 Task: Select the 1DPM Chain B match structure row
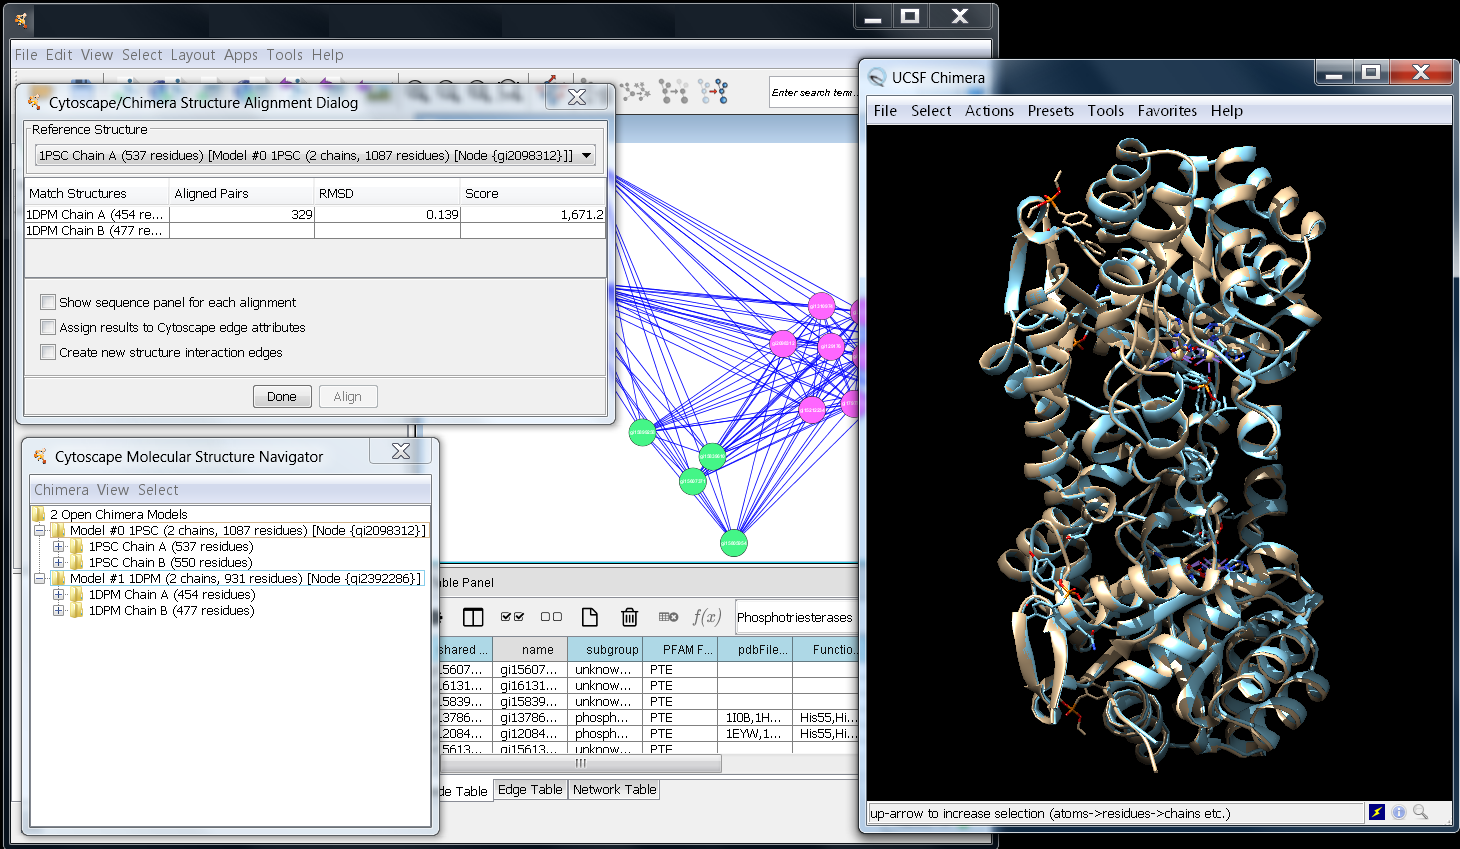(x=95, y=231)
